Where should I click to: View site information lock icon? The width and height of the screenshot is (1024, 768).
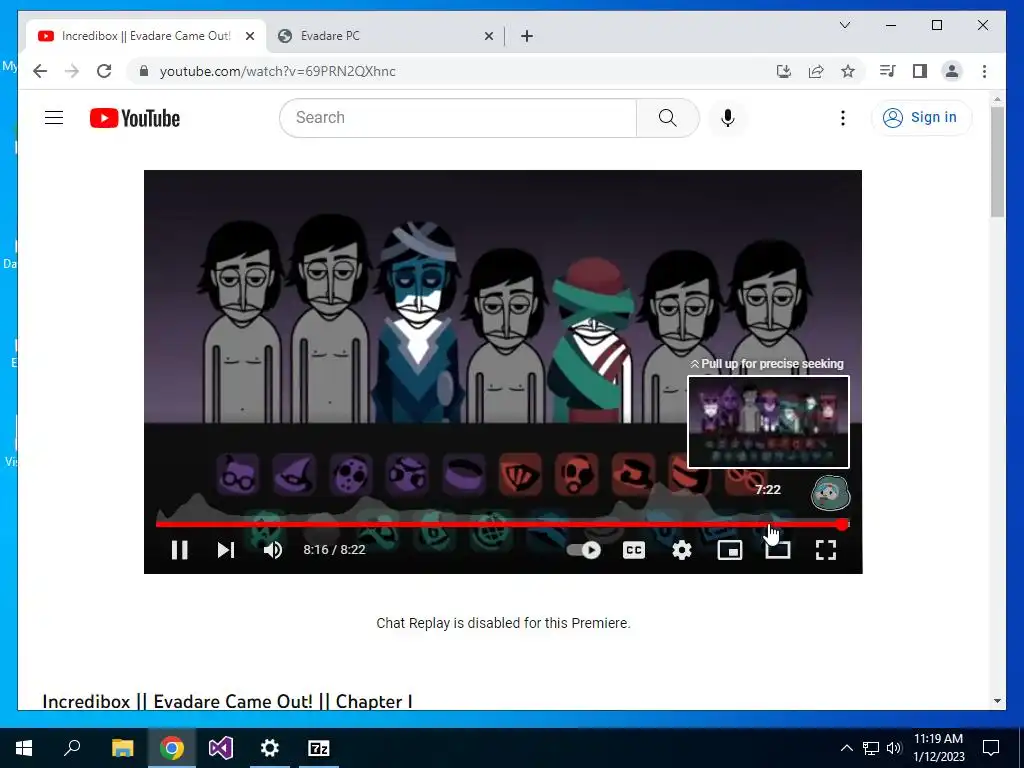[x=144, y=71]
